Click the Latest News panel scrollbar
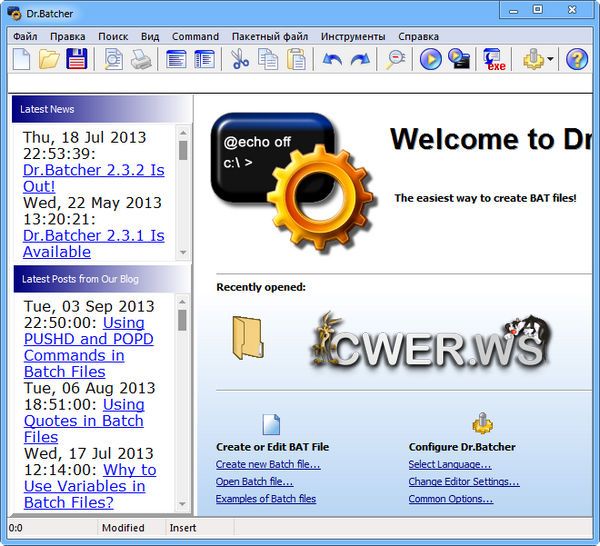Viewport: 600px width, 546px height. click(183, 190)
